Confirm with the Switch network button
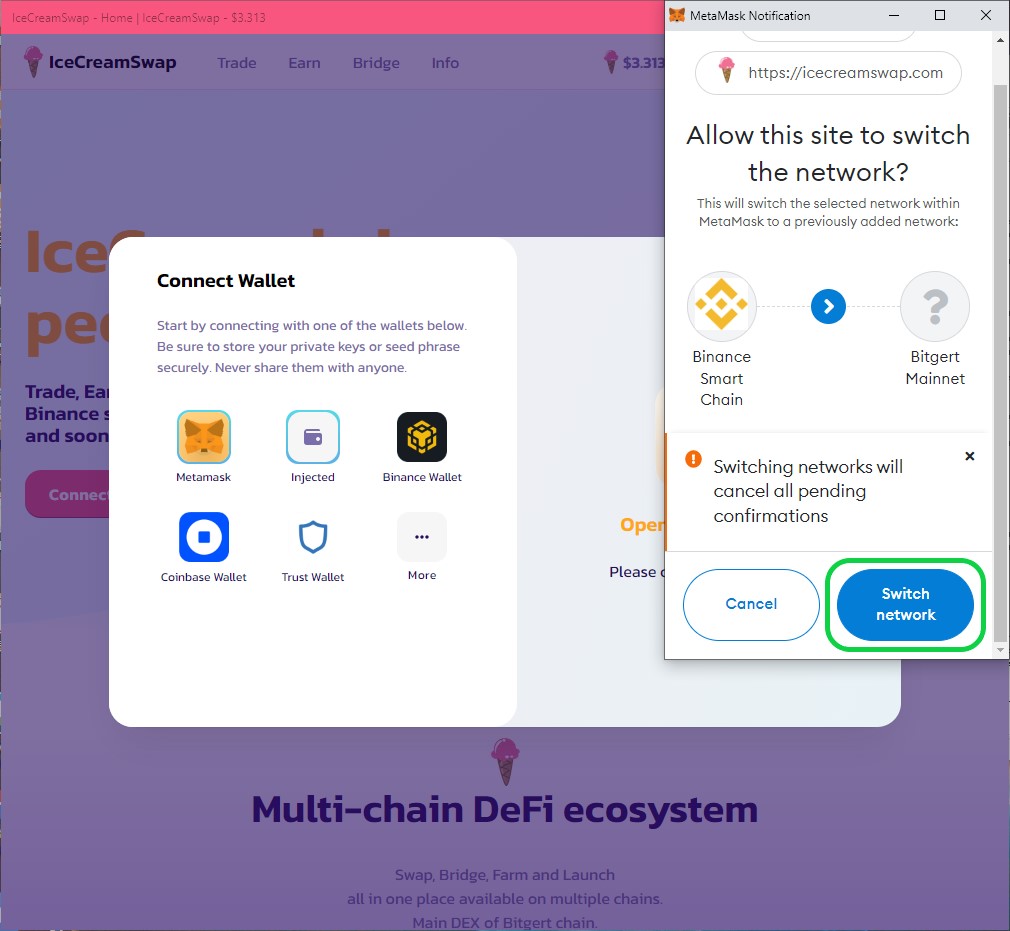Viewport: 1010px width, 931px height. (x=905, y=604)
